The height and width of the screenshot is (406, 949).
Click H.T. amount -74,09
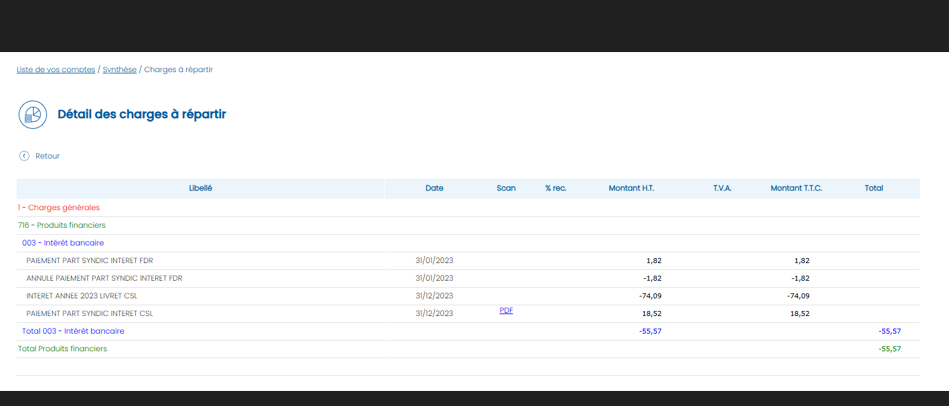(x=650, y=296)
